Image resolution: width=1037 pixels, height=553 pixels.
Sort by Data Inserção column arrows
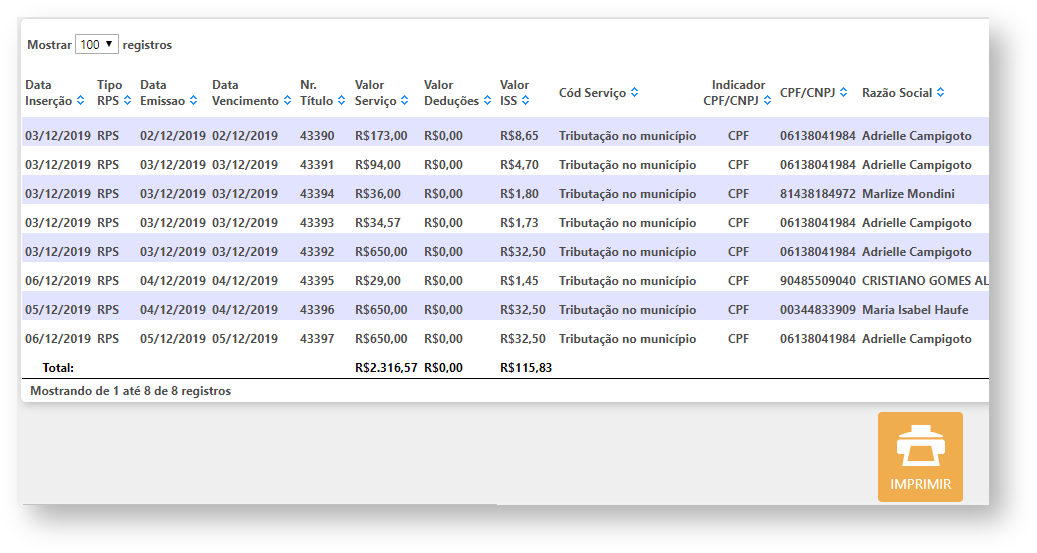[80, 101]
